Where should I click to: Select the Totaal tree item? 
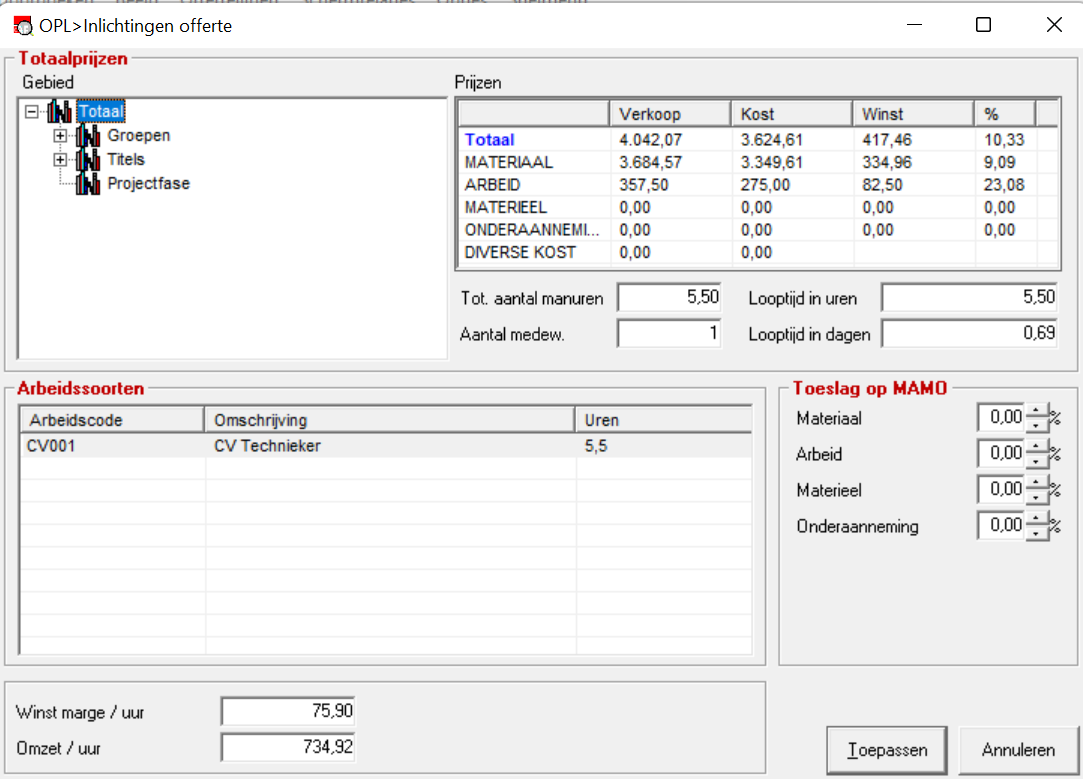[101, 111]
